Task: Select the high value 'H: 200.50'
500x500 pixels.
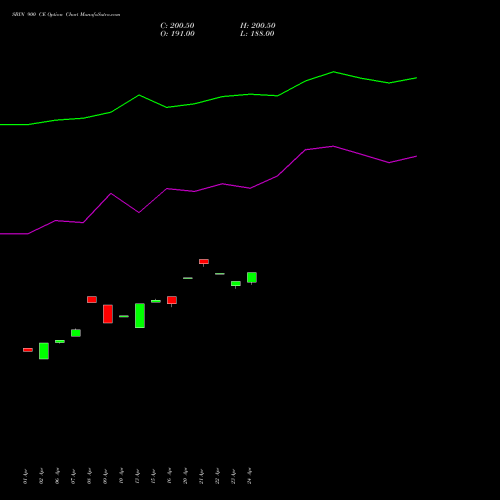Action: (258, 26)
